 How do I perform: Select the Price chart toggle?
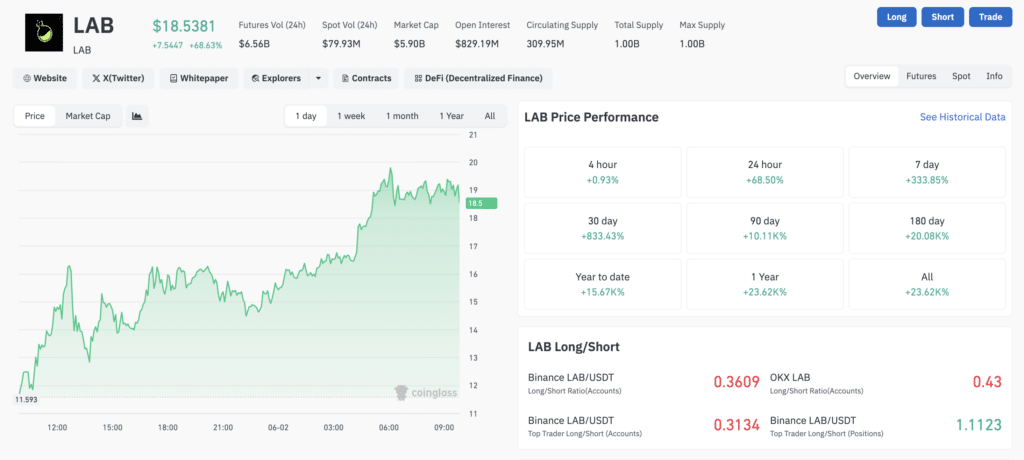tap(35, 116)
